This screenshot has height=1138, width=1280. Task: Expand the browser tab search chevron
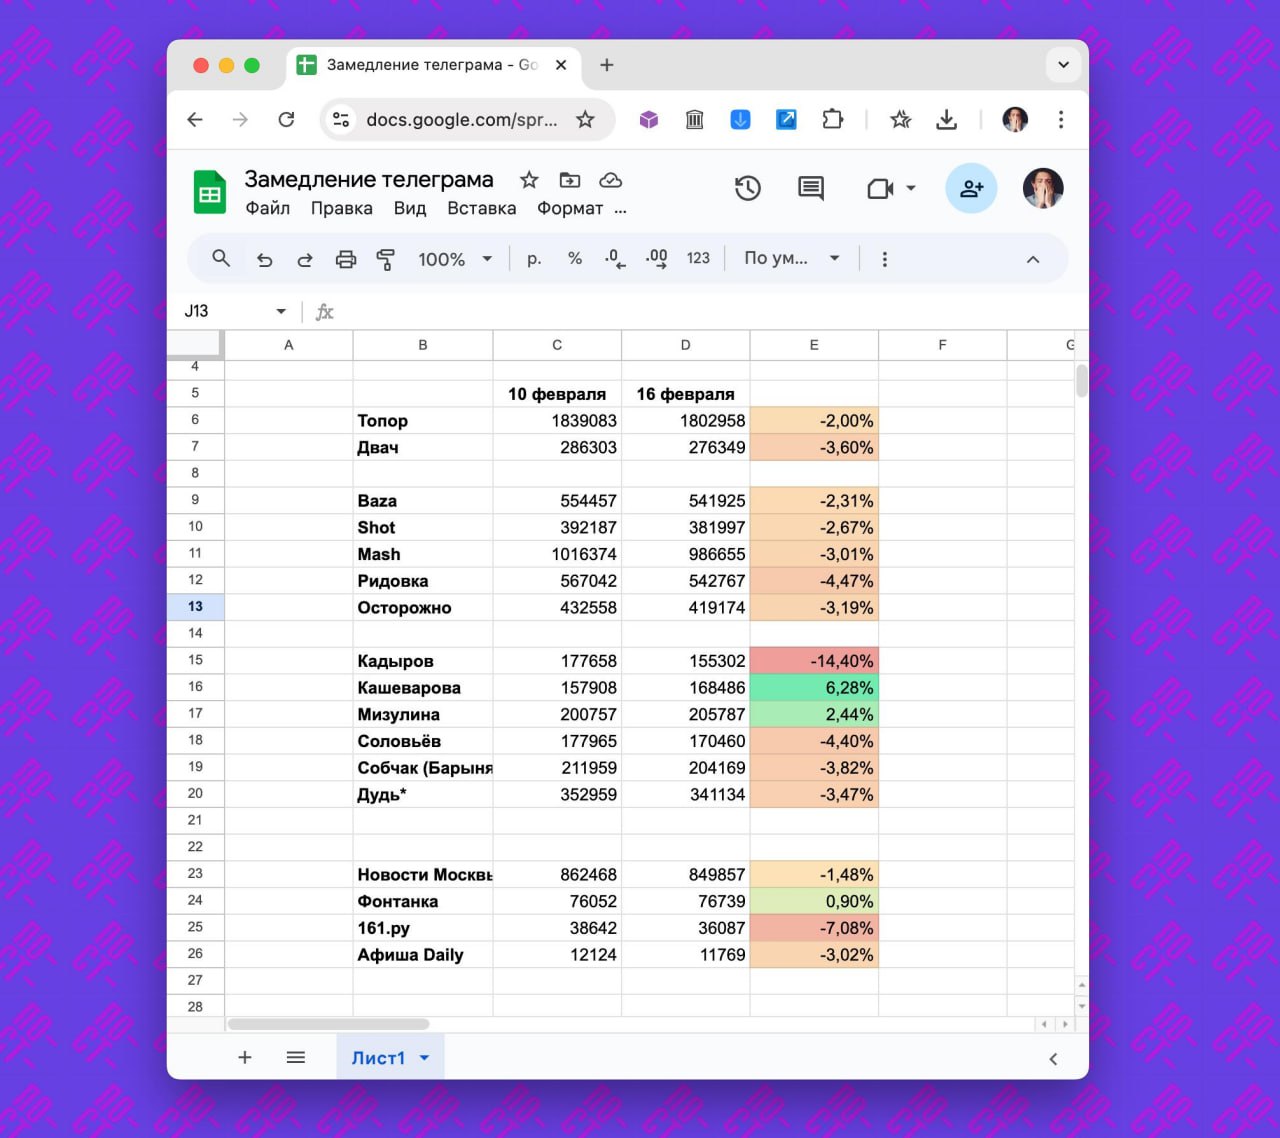[1063, 65]
